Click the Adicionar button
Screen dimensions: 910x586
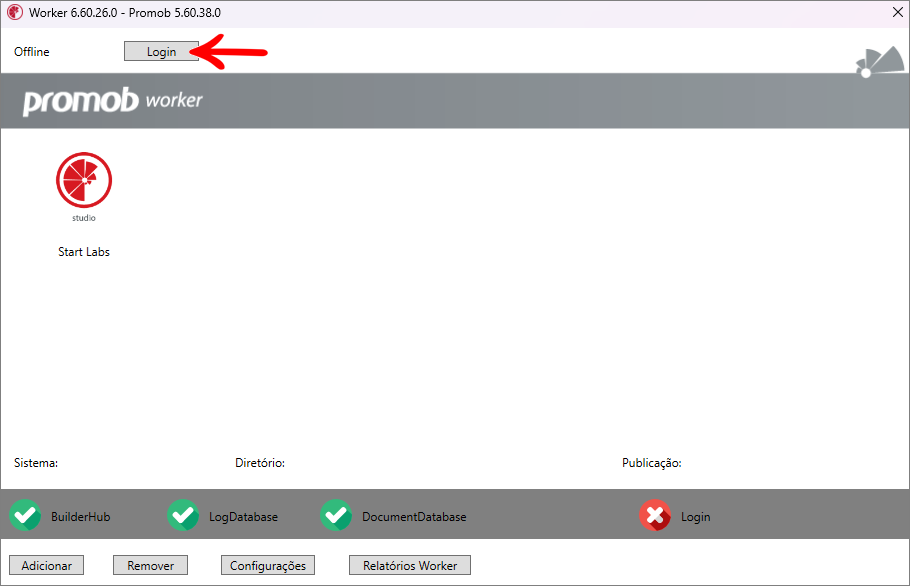point(46,566)
